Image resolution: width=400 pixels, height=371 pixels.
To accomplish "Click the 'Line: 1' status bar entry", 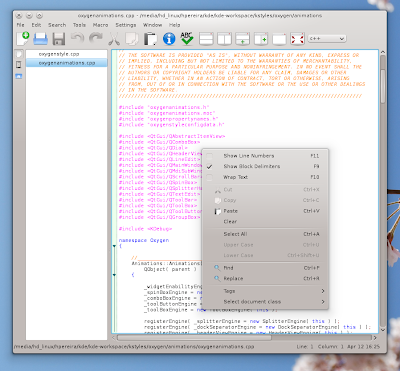I will click(305, 347).
